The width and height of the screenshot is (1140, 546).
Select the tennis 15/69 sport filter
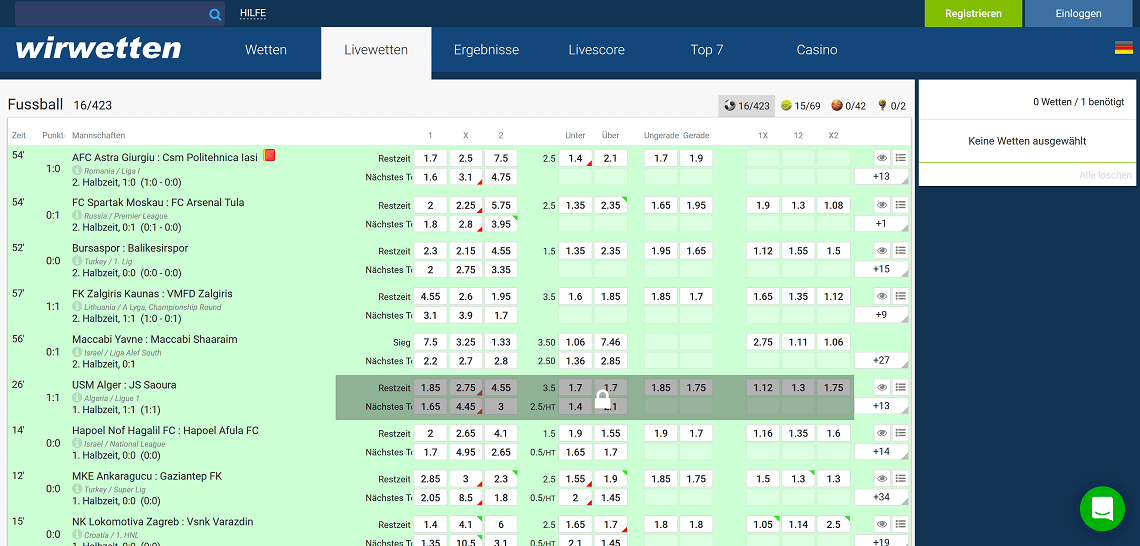click(x=800, y=106)
